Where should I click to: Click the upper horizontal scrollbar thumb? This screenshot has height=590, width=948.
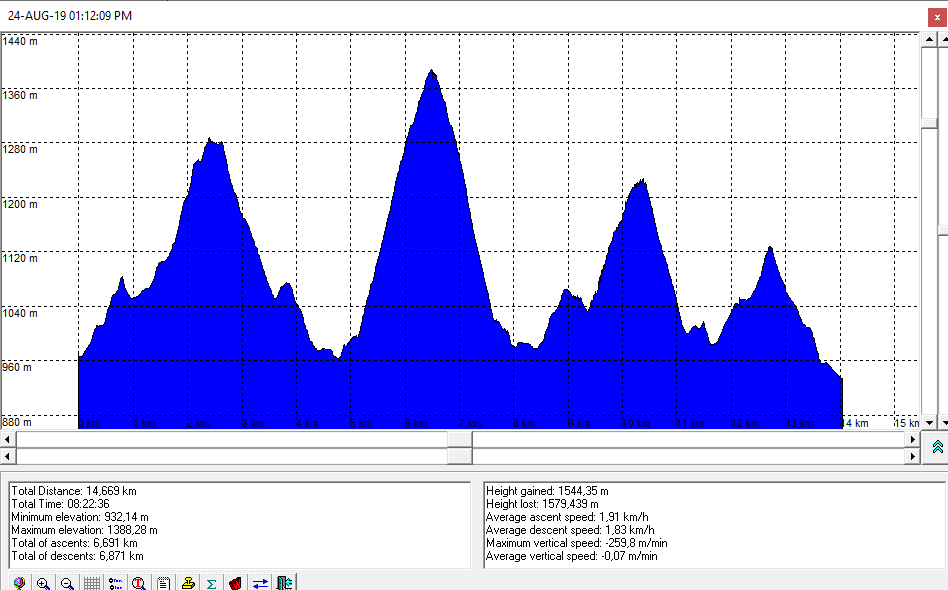(x=460, y=439)
